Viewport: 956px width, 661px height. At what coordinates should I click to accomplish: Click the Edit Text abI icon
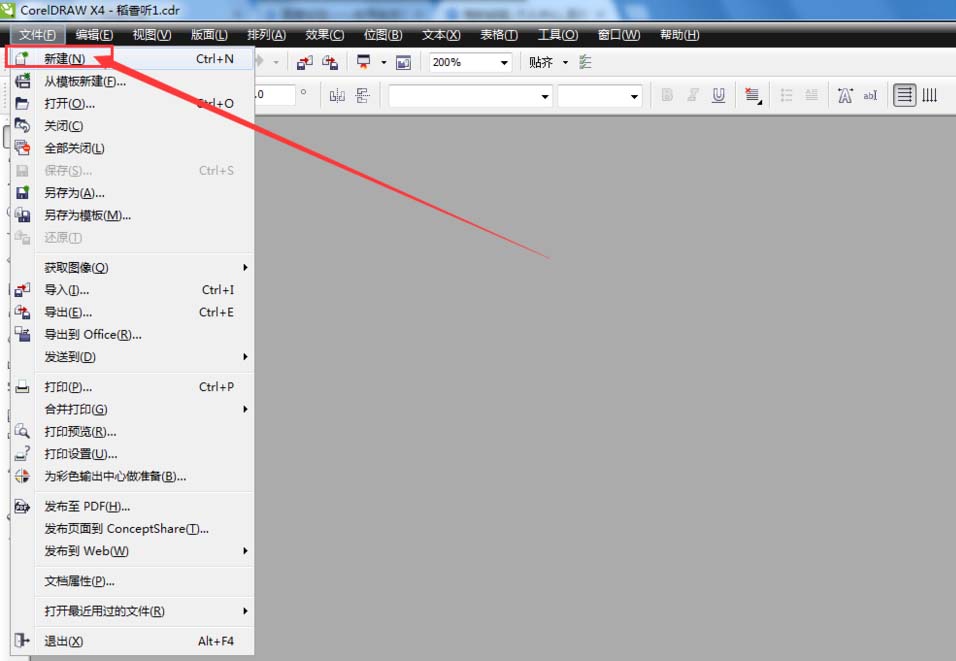(x=870, y=95)
